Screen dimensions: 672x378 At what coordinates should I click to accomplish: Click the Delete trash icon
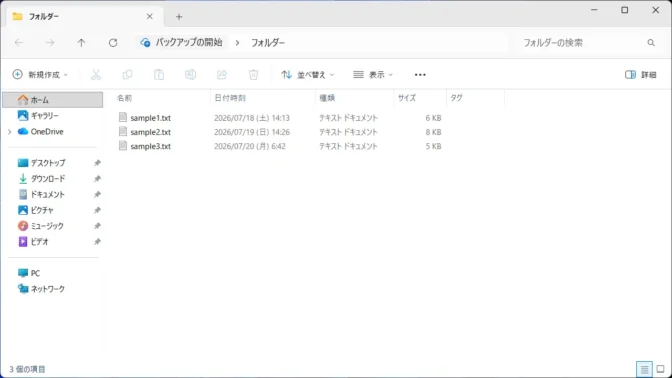pos(253,75)
